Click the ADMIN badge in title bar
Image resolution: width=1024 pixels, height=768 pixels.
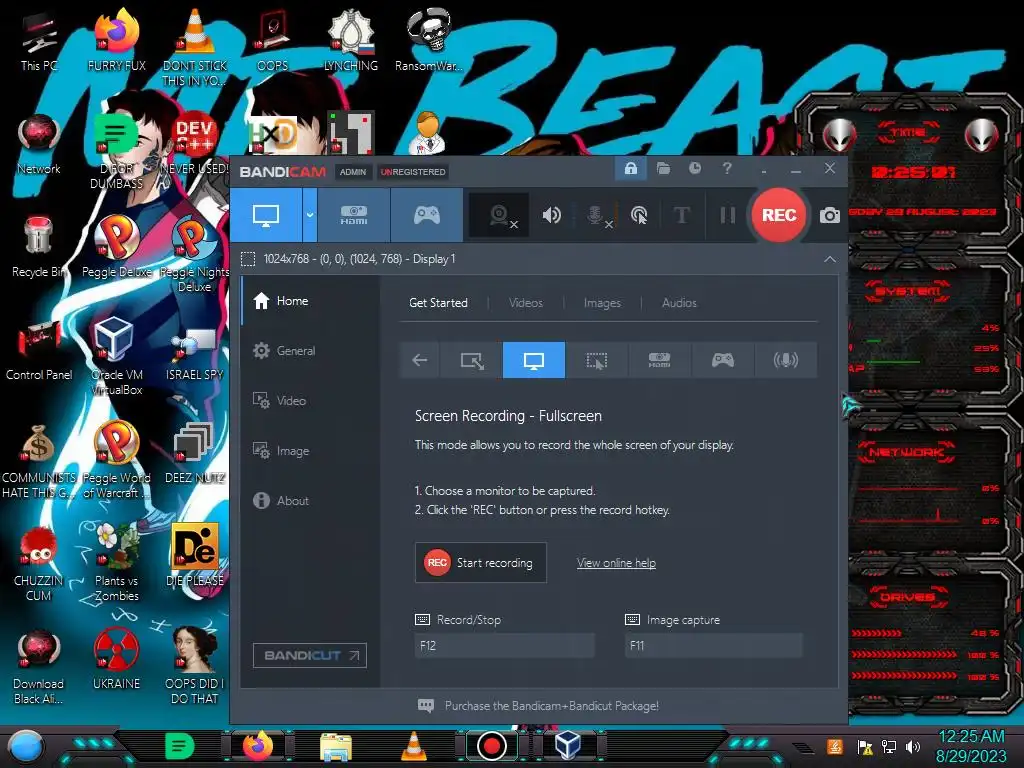tap(353, 172)
